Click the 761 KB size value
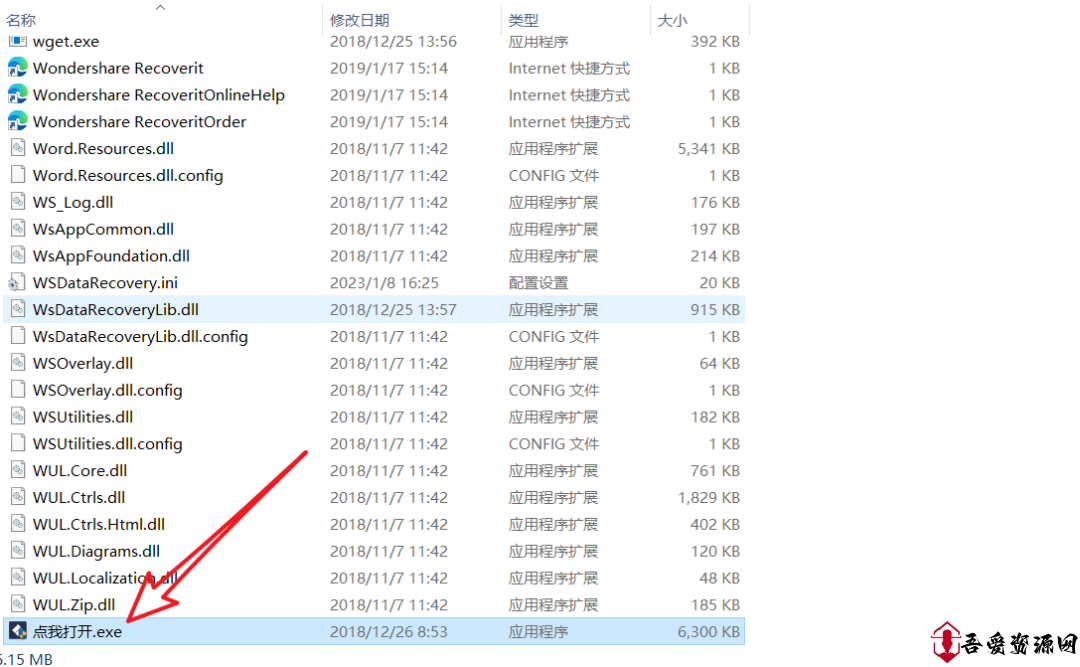This screenshot has height=667, width=1080. click(x=716, y=471)
